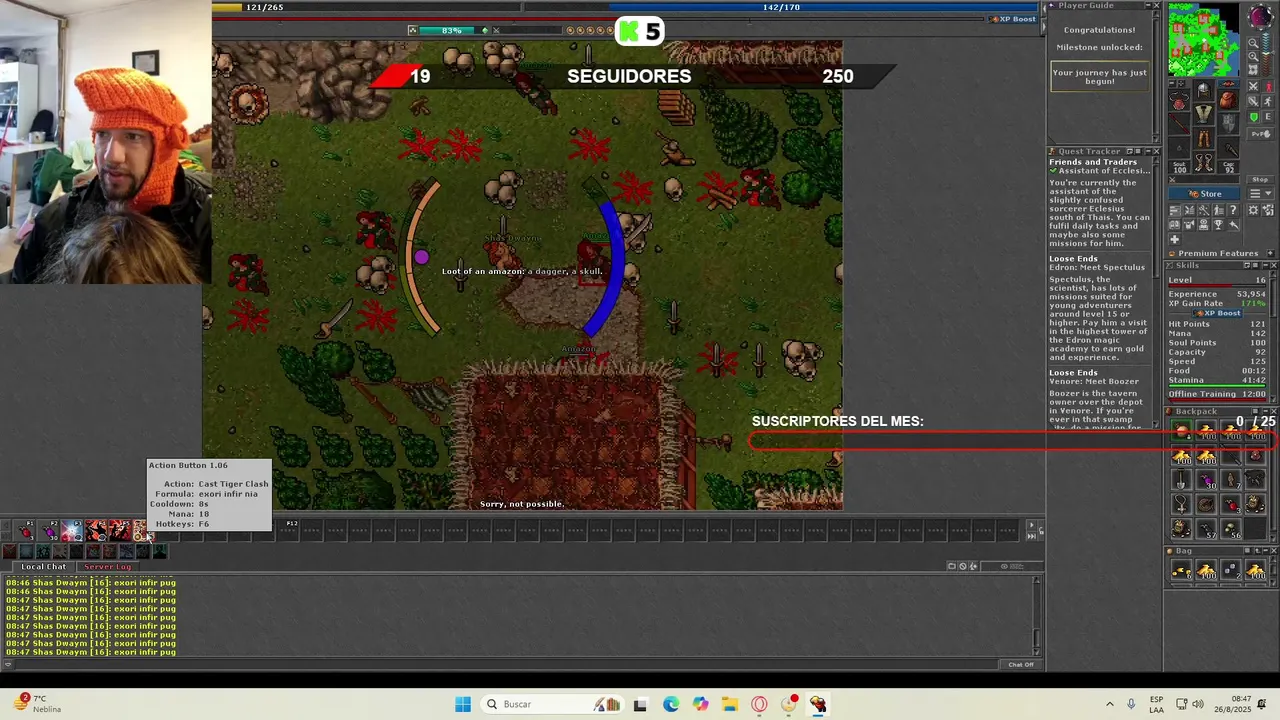Select the health potion in Backpack's first slot
Image resolution: width=1280 pixels, height=720 pixels.
pos(1181,430)
